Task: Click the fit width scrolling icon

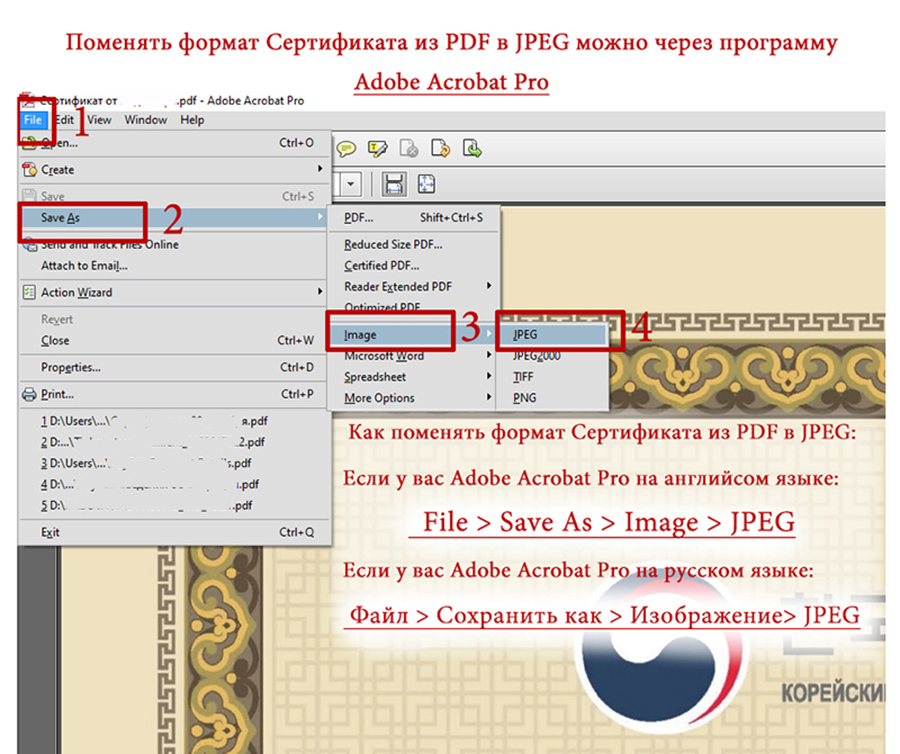Action: (394, 183)
